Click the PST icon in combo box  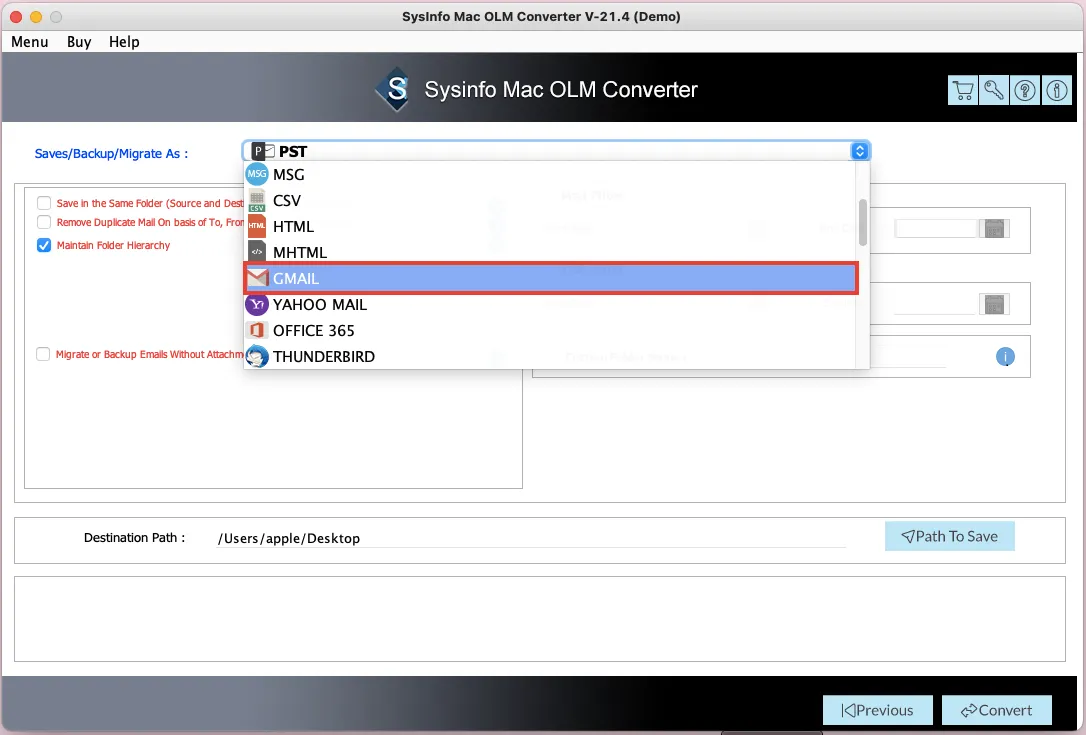point(263,151)
